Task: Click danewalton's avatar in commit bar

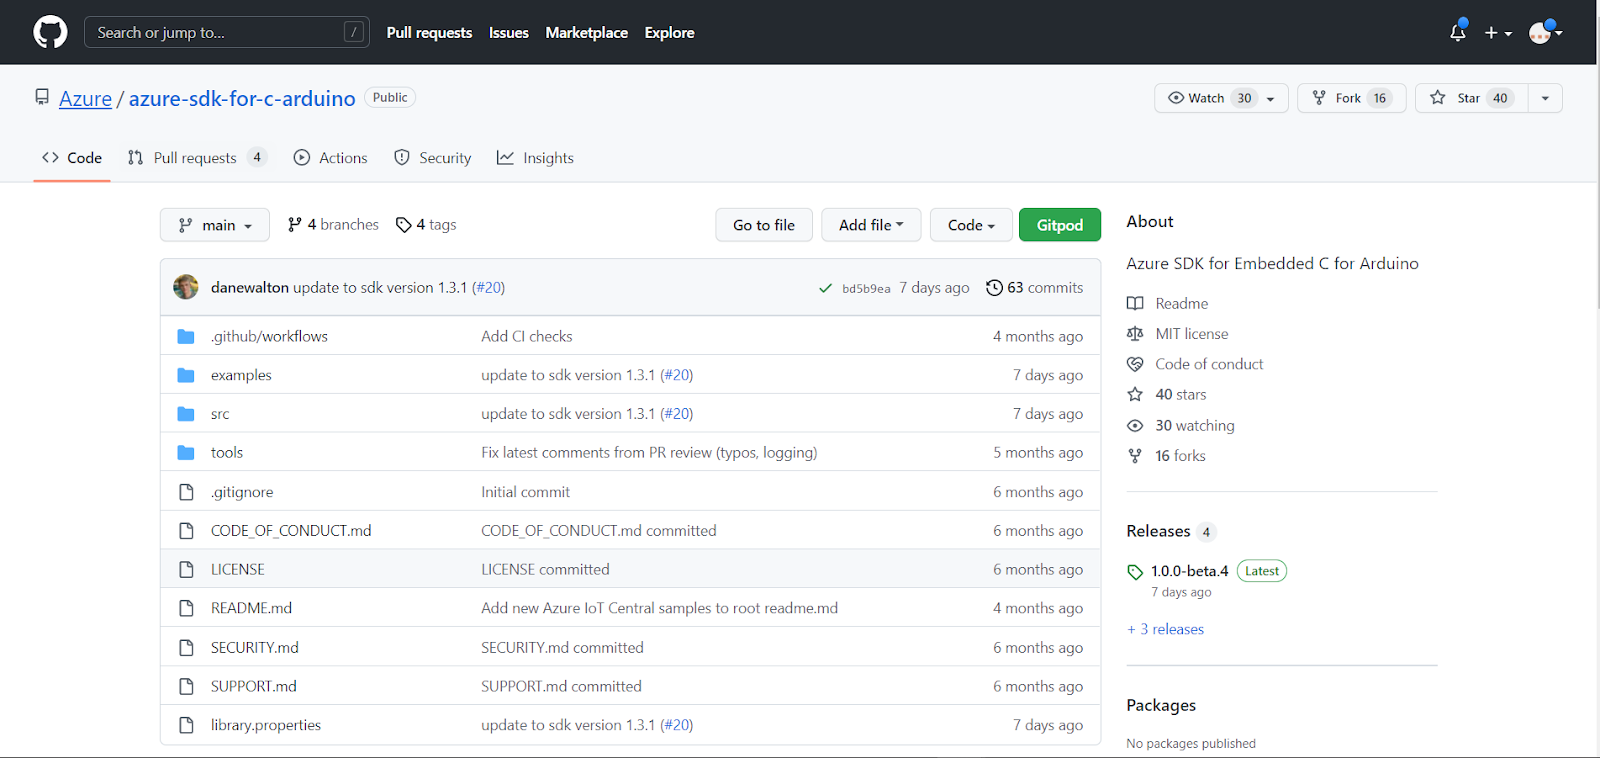Action: point(186,287)
